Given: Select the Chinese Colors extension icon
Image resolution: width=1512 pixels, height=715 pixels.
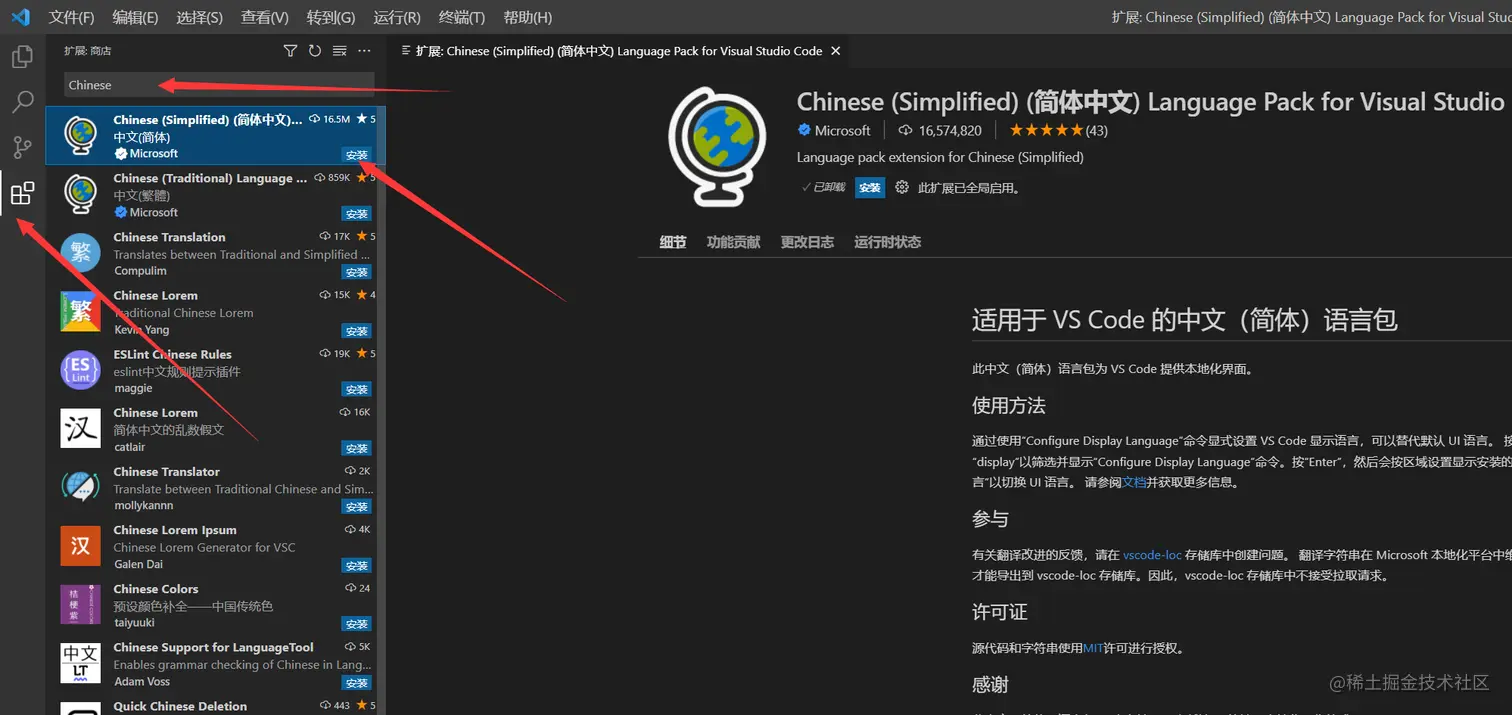Looking at the screenshot, I should 80,605.
